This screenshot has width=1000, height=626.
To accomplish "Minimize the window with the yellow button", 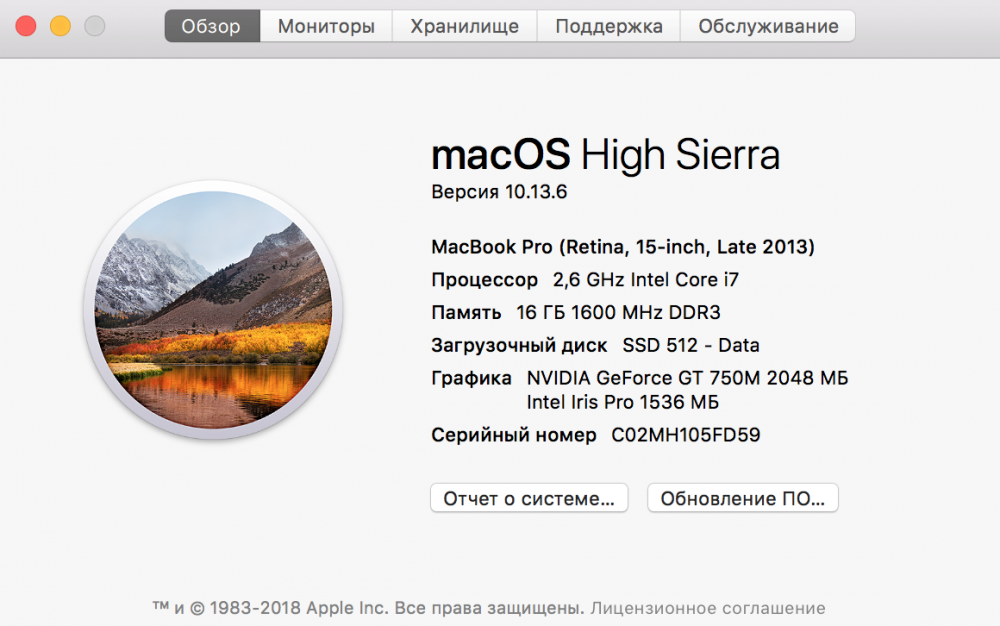I will (61, 26).
